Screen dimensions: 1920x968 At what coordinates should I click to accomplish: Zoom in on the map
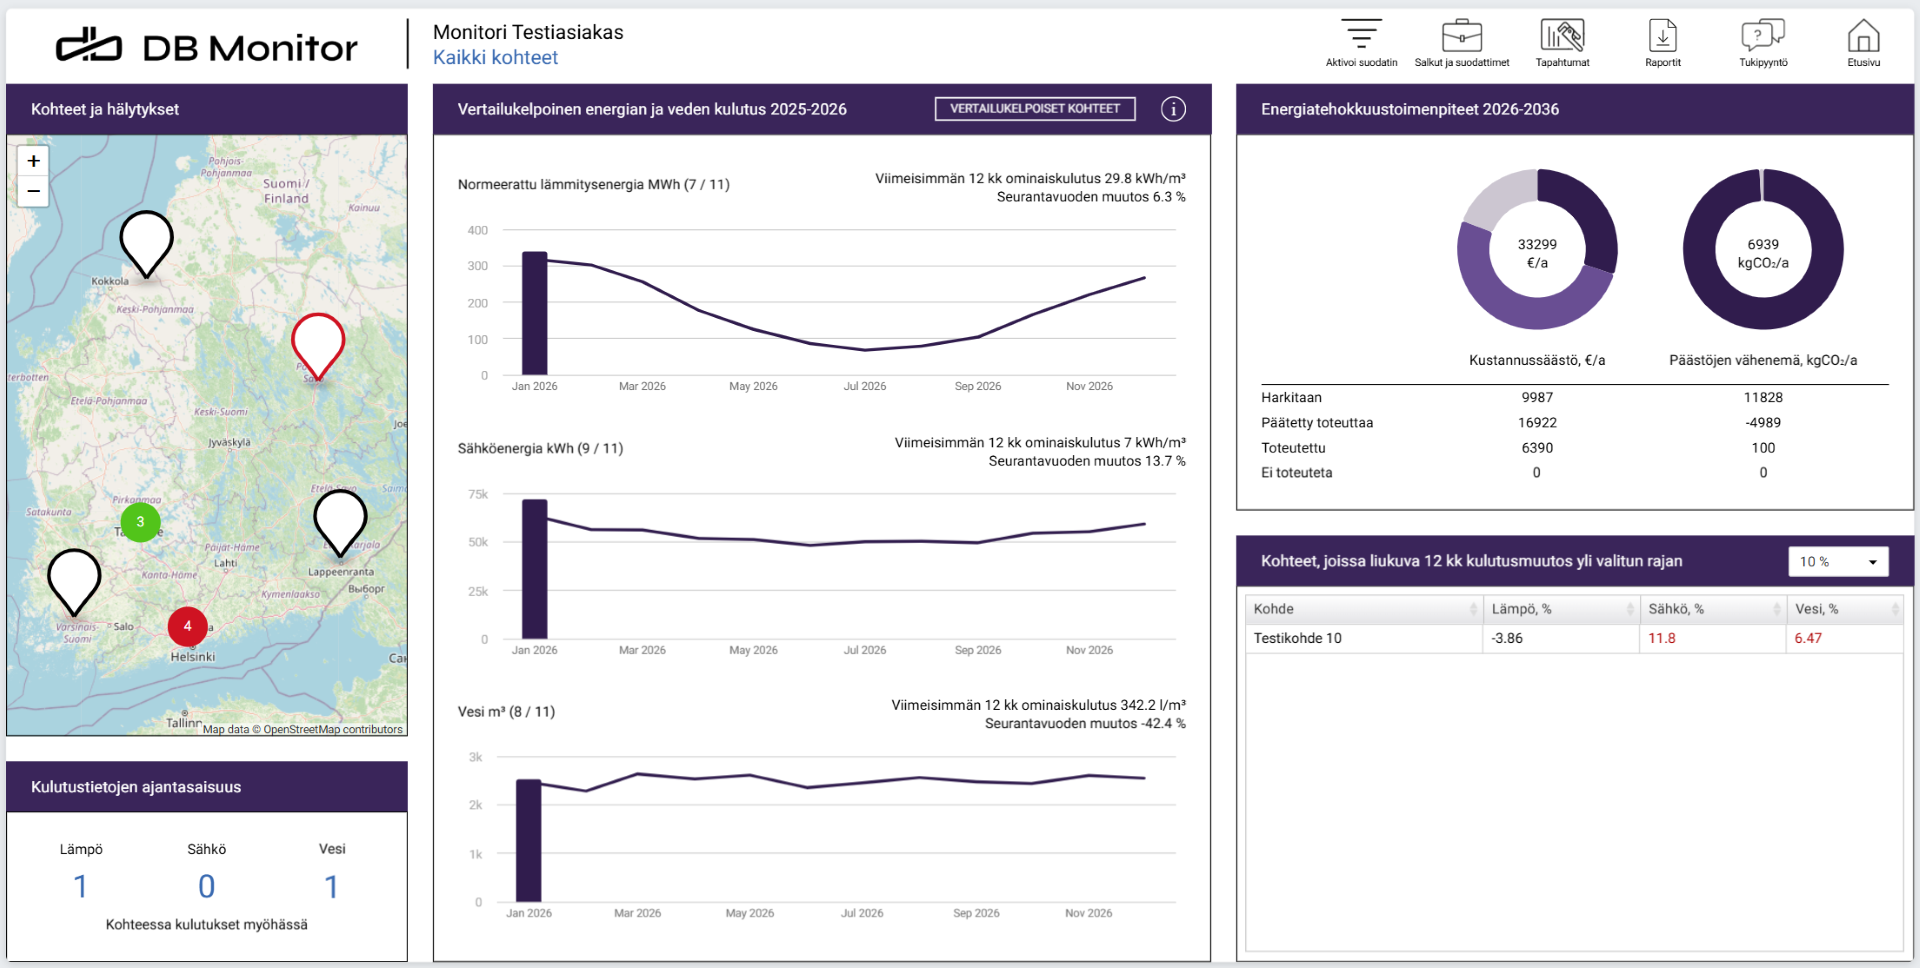(33, 161)
